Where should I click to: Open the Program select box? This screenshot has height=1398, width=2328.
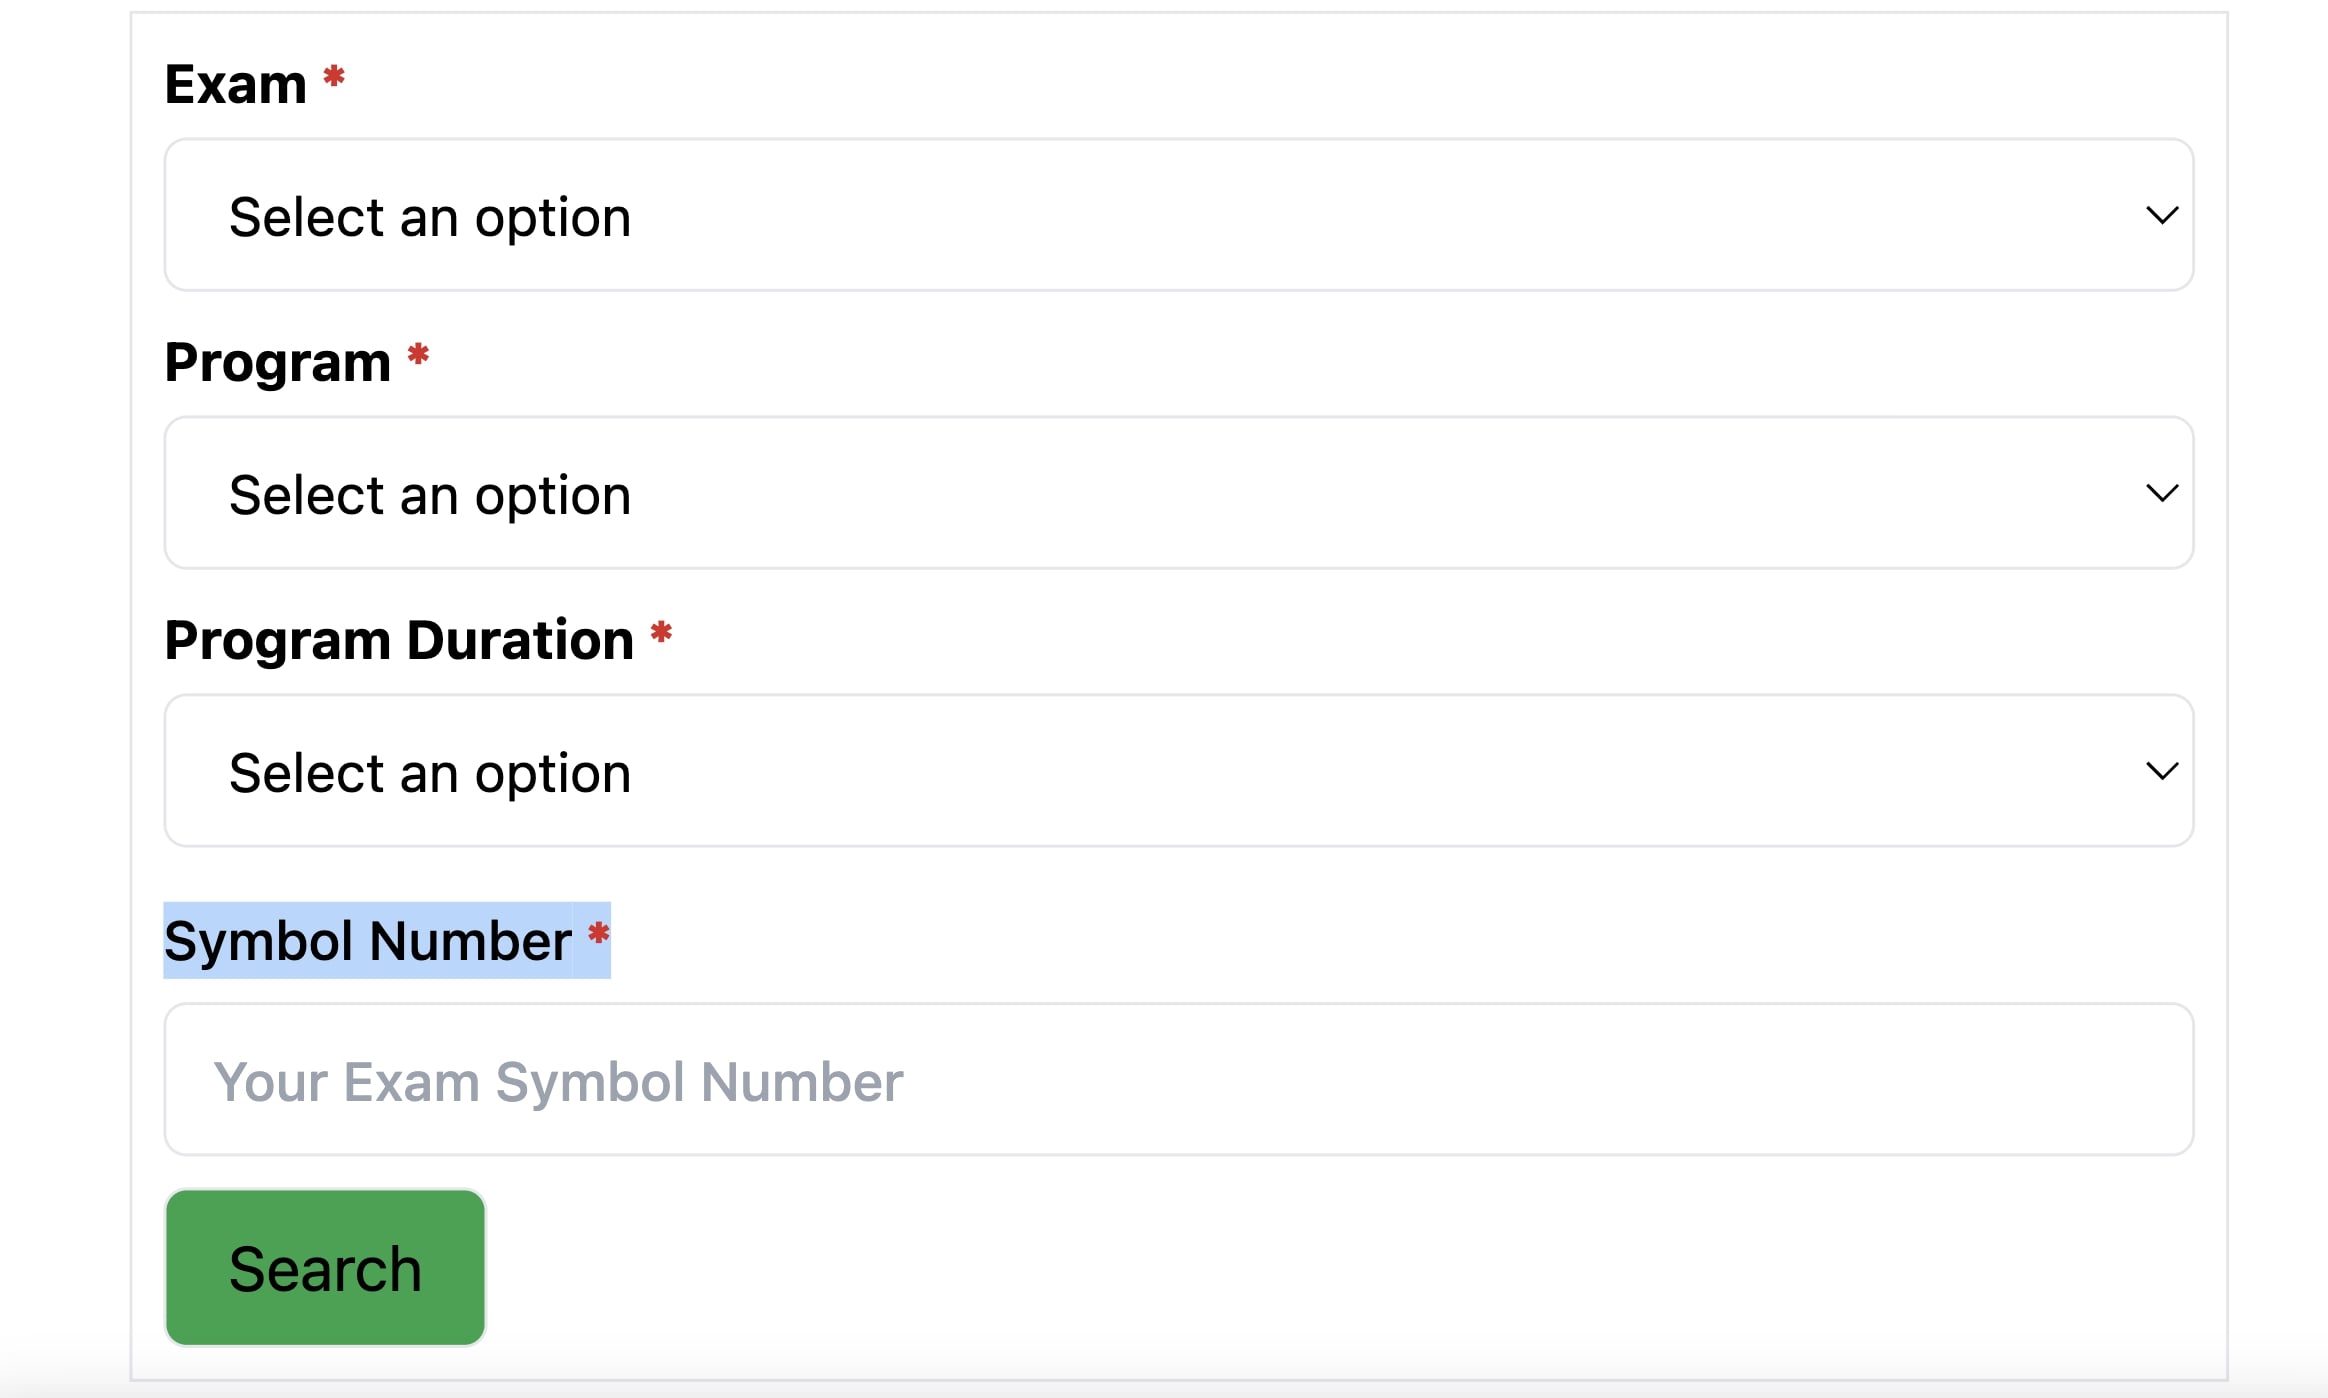point(1178,493)
